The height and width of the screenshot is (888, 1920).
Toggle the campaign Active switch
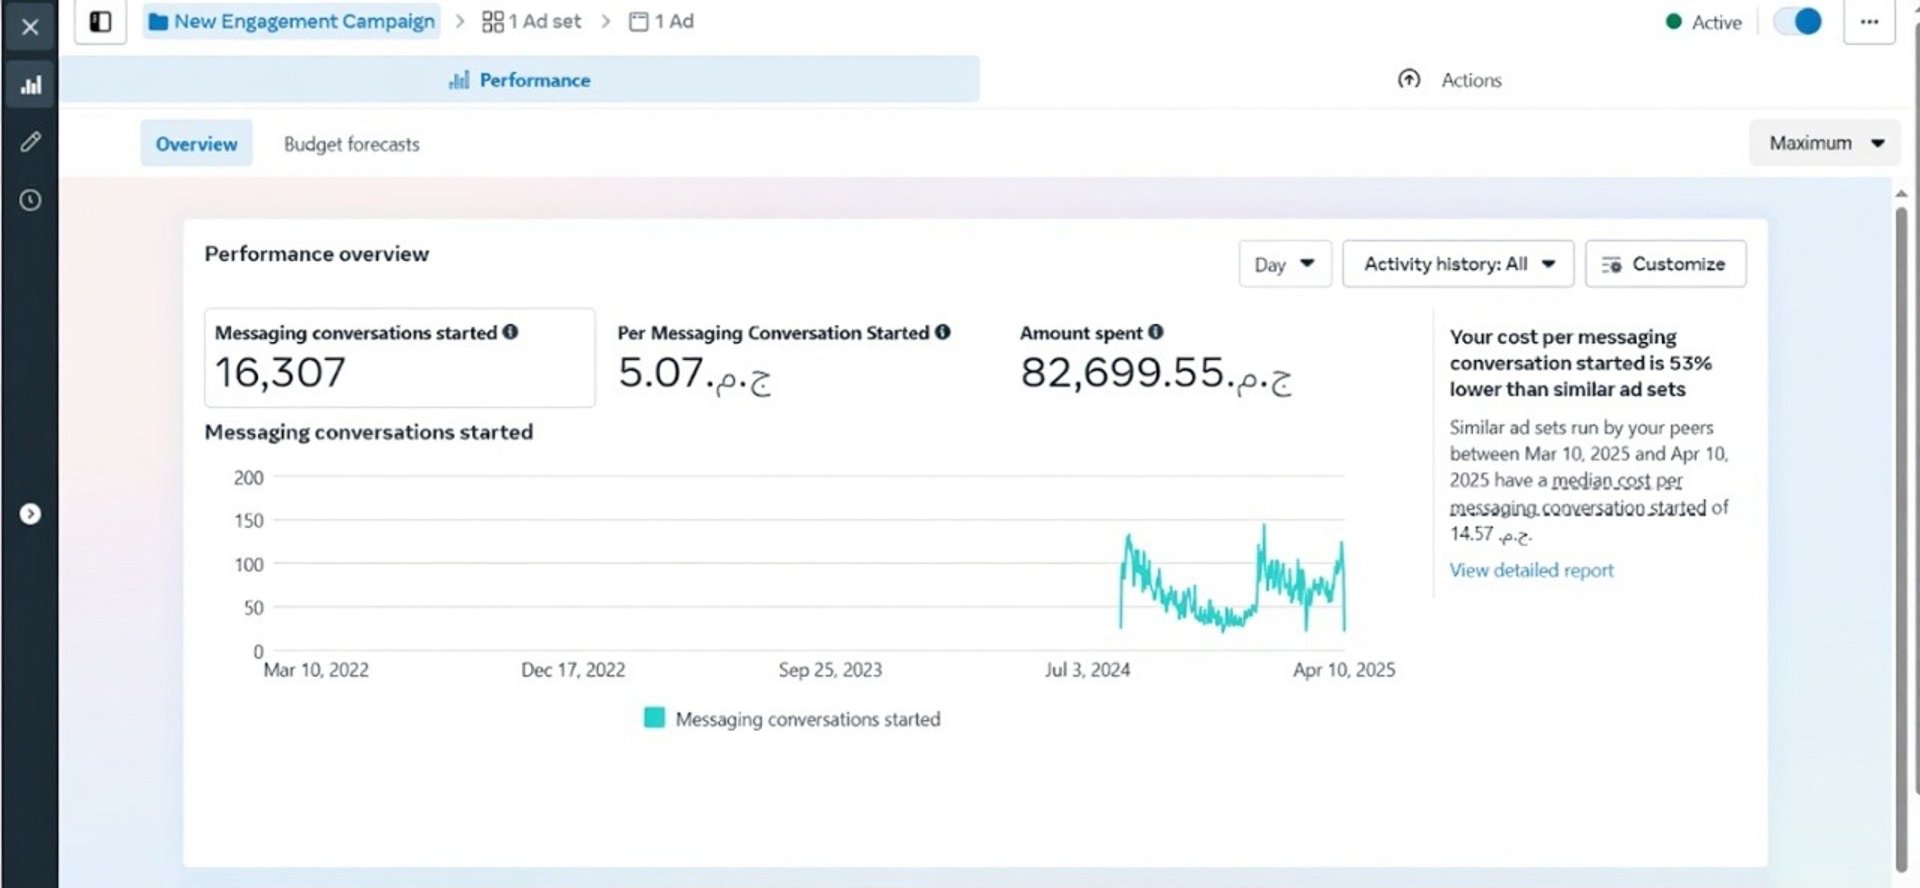tap(1798, 22)
